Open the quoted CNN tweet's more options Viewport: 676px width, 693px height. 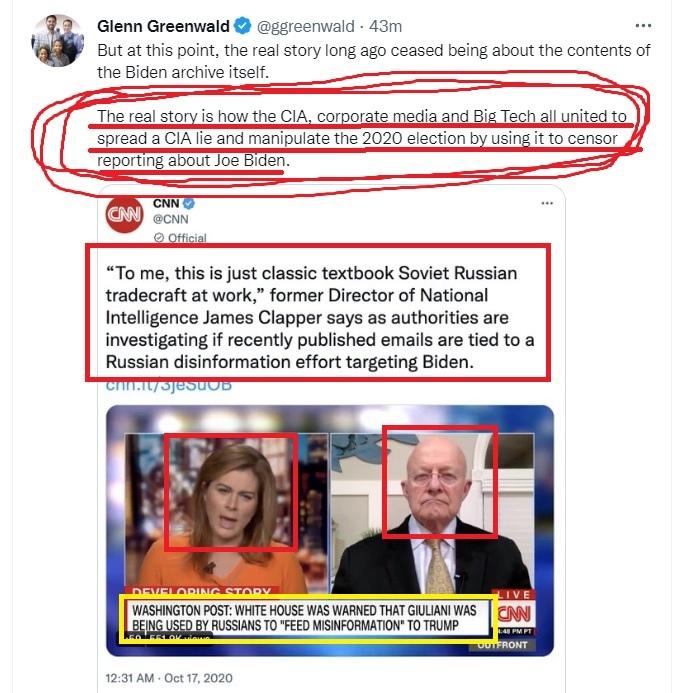547,203
